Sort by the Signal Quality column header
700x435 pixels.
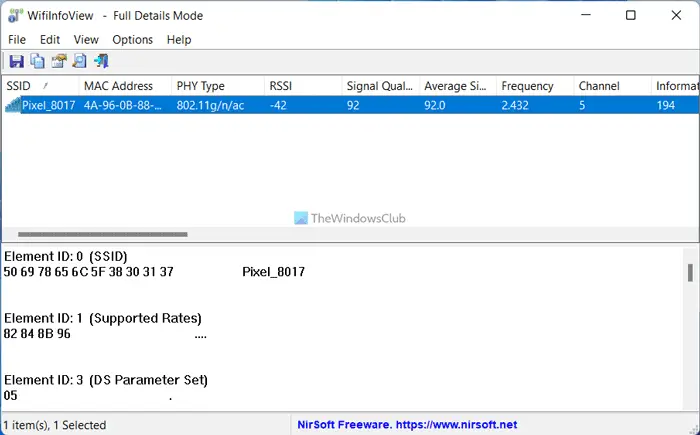[x=381, y=86]
